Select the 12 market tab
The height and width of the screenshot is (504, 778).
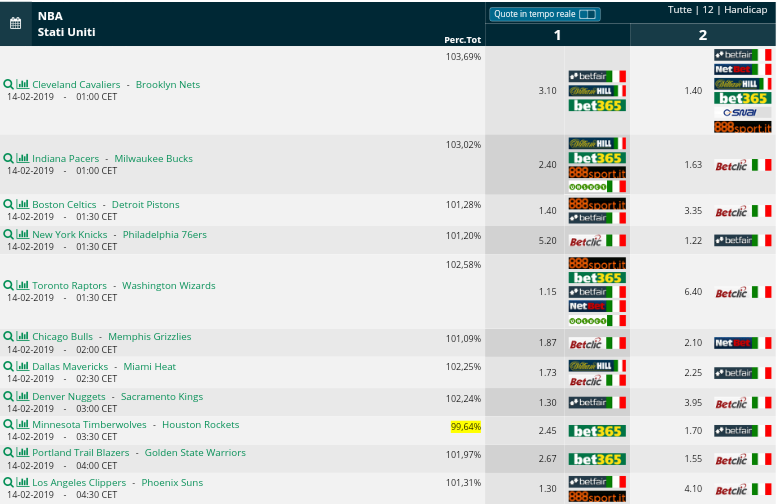click(708, 9)
